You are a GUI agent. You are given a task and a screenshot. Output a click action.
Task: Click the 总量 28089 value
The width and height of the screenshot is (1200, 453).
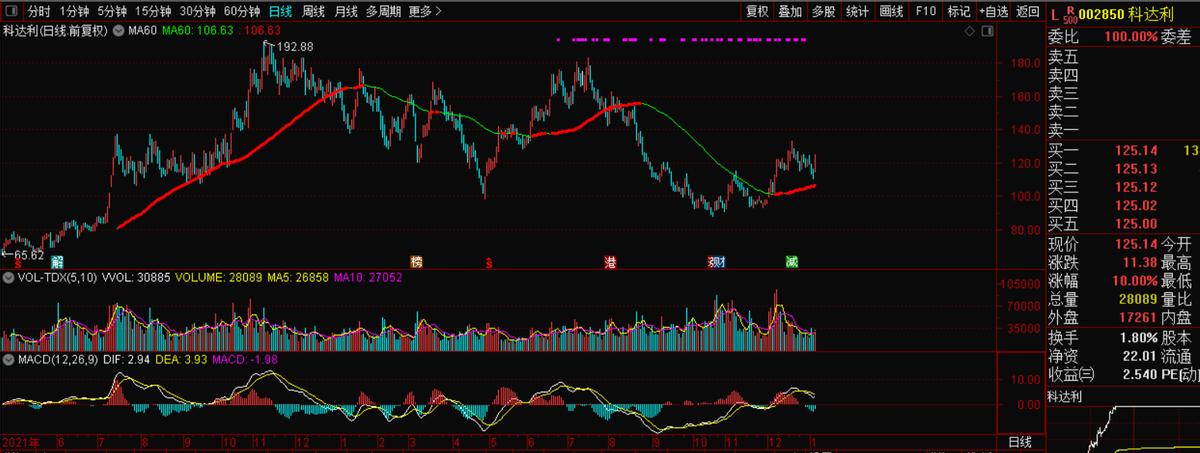tap(1138, 298)
